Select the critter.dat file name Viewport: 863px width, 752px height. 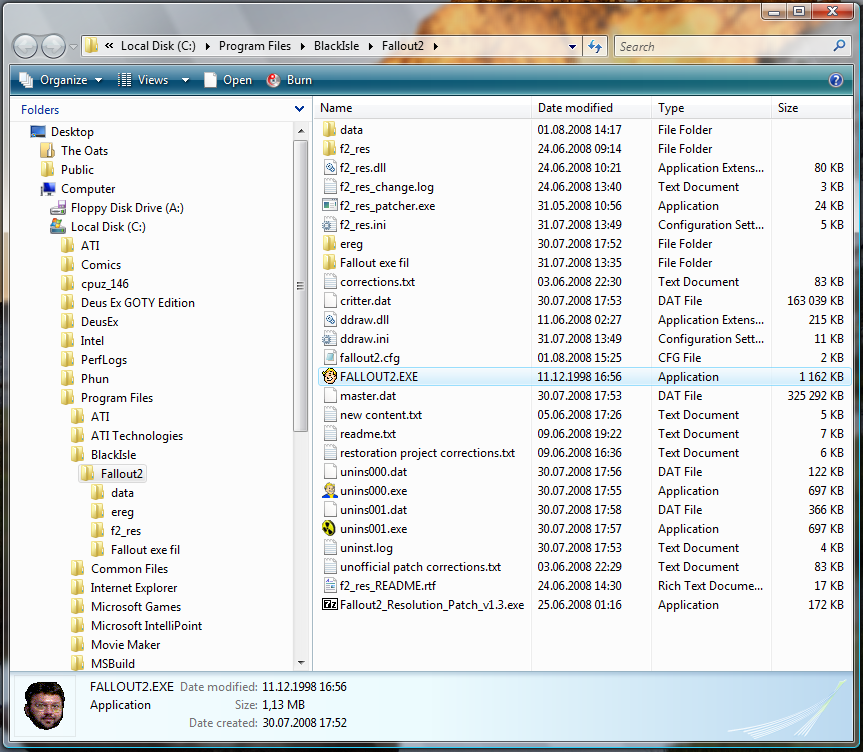(x=365, y=301)
